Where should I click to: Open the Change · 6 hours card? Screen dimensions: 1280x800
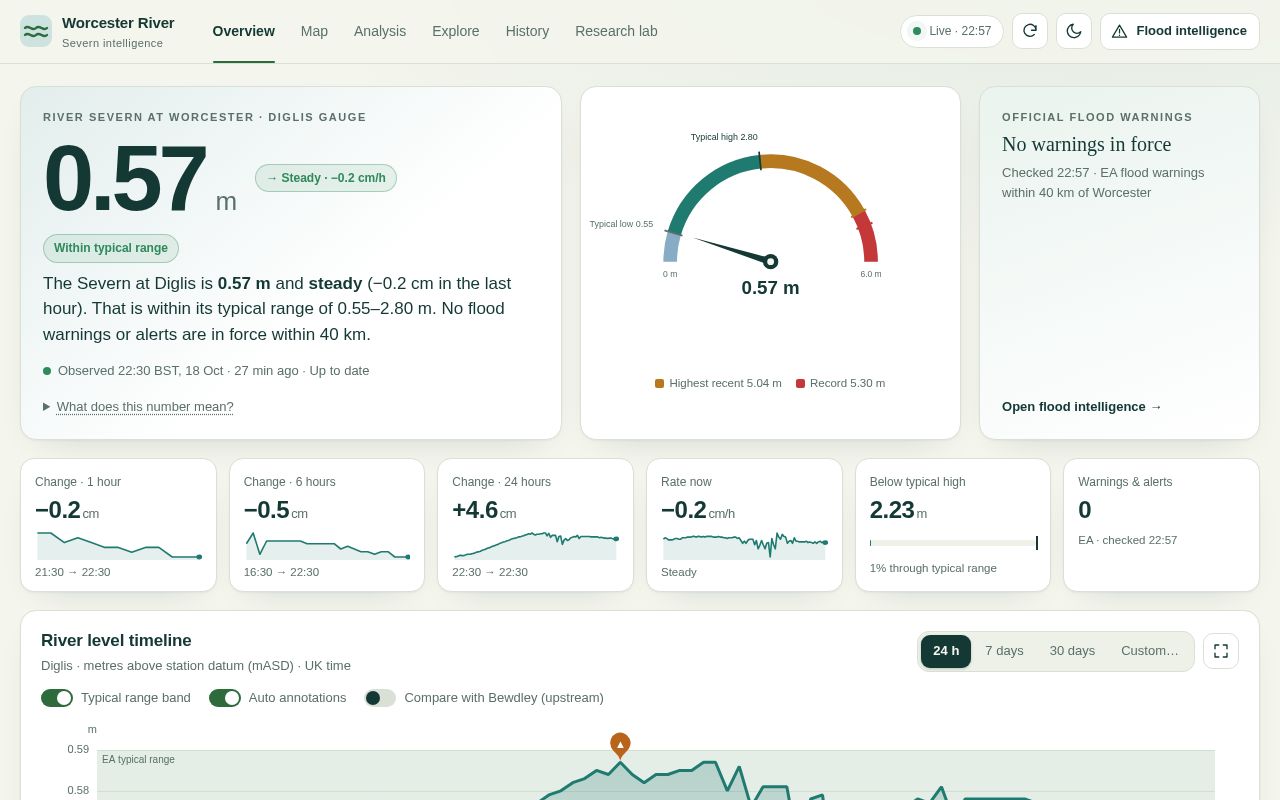327,525
